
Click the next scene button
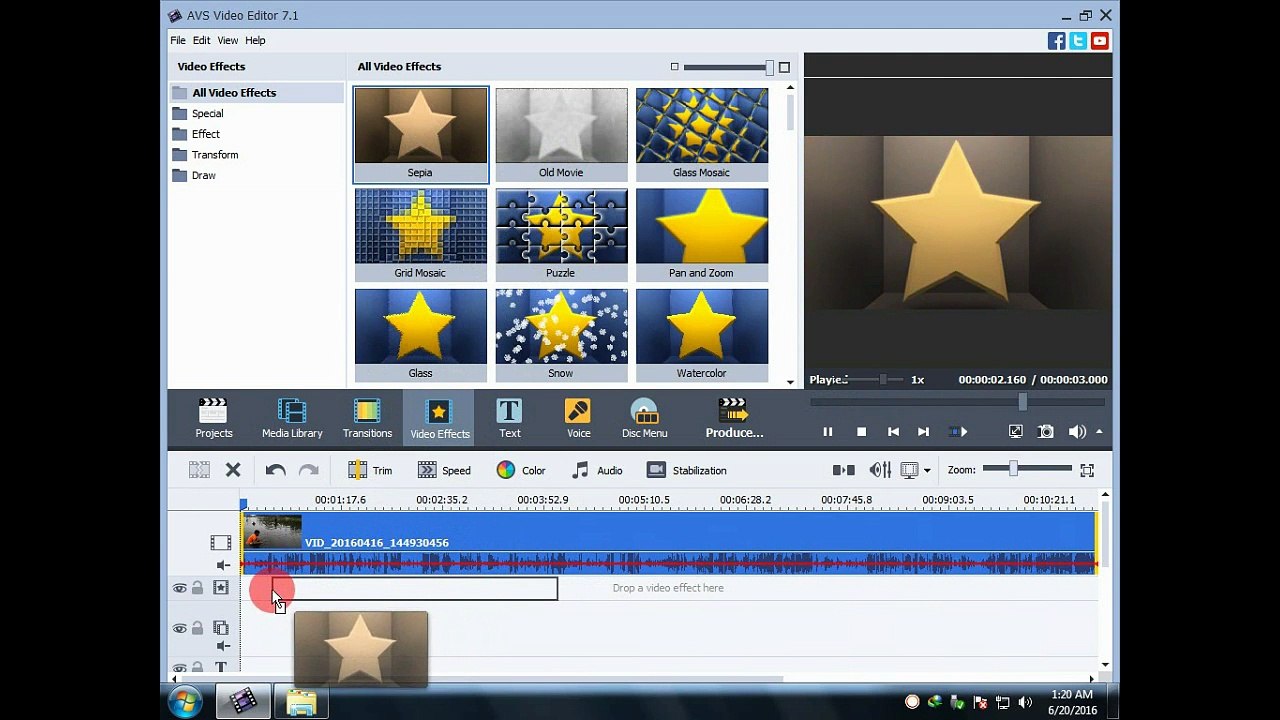pos(958,432)
